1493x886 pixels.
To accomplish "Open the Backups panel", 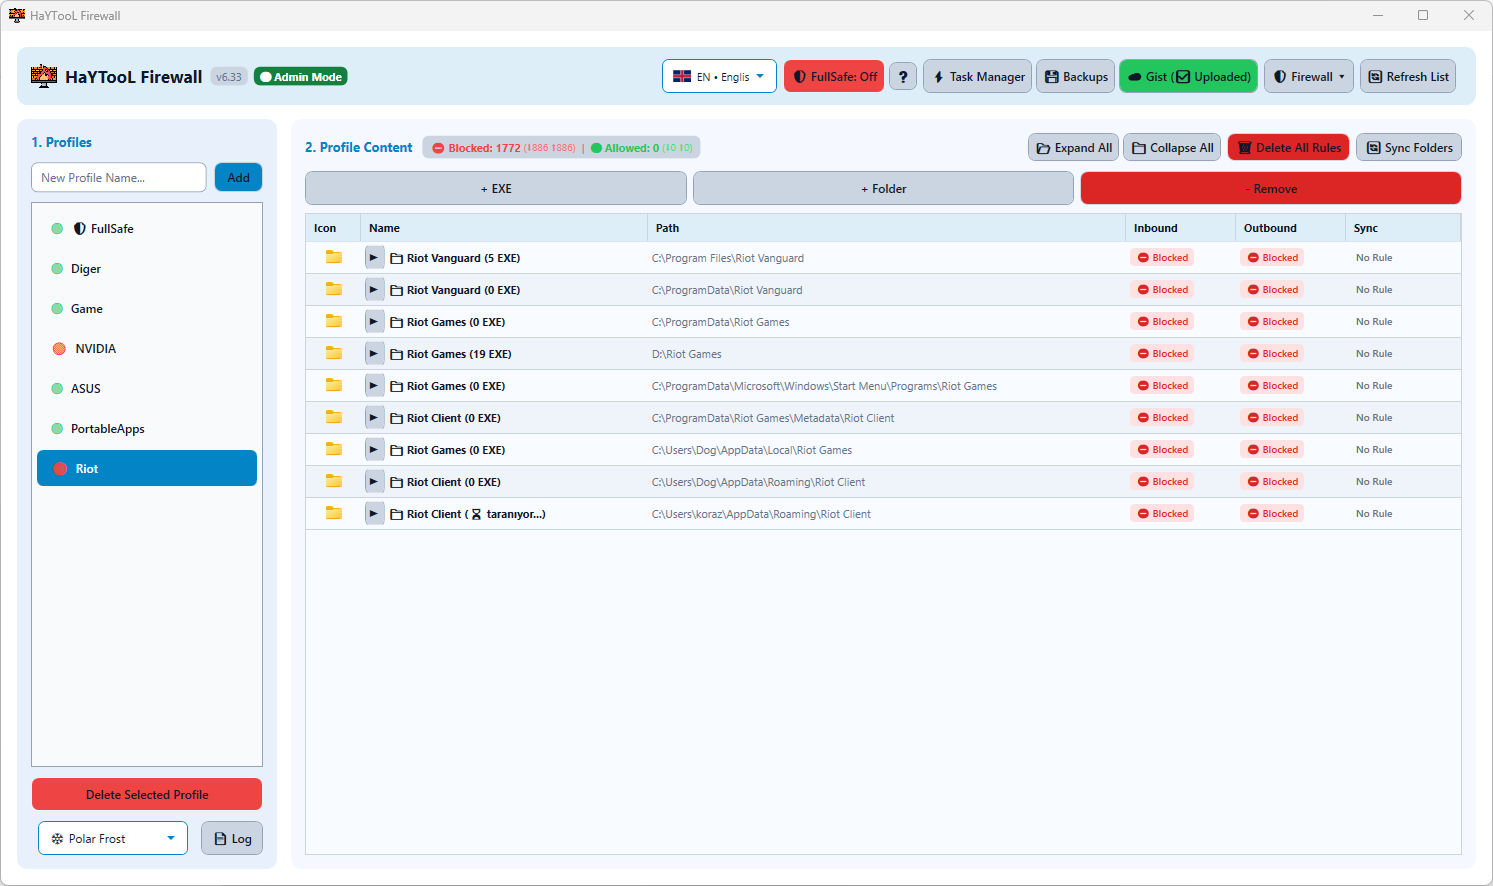I will (x=1076, y=77).
